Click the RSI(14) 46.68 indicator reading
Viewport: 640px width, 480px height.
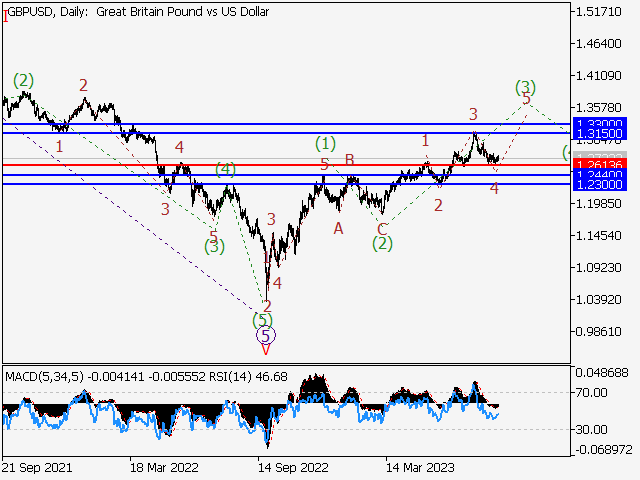pyautogui.click(x=248, y=376)
